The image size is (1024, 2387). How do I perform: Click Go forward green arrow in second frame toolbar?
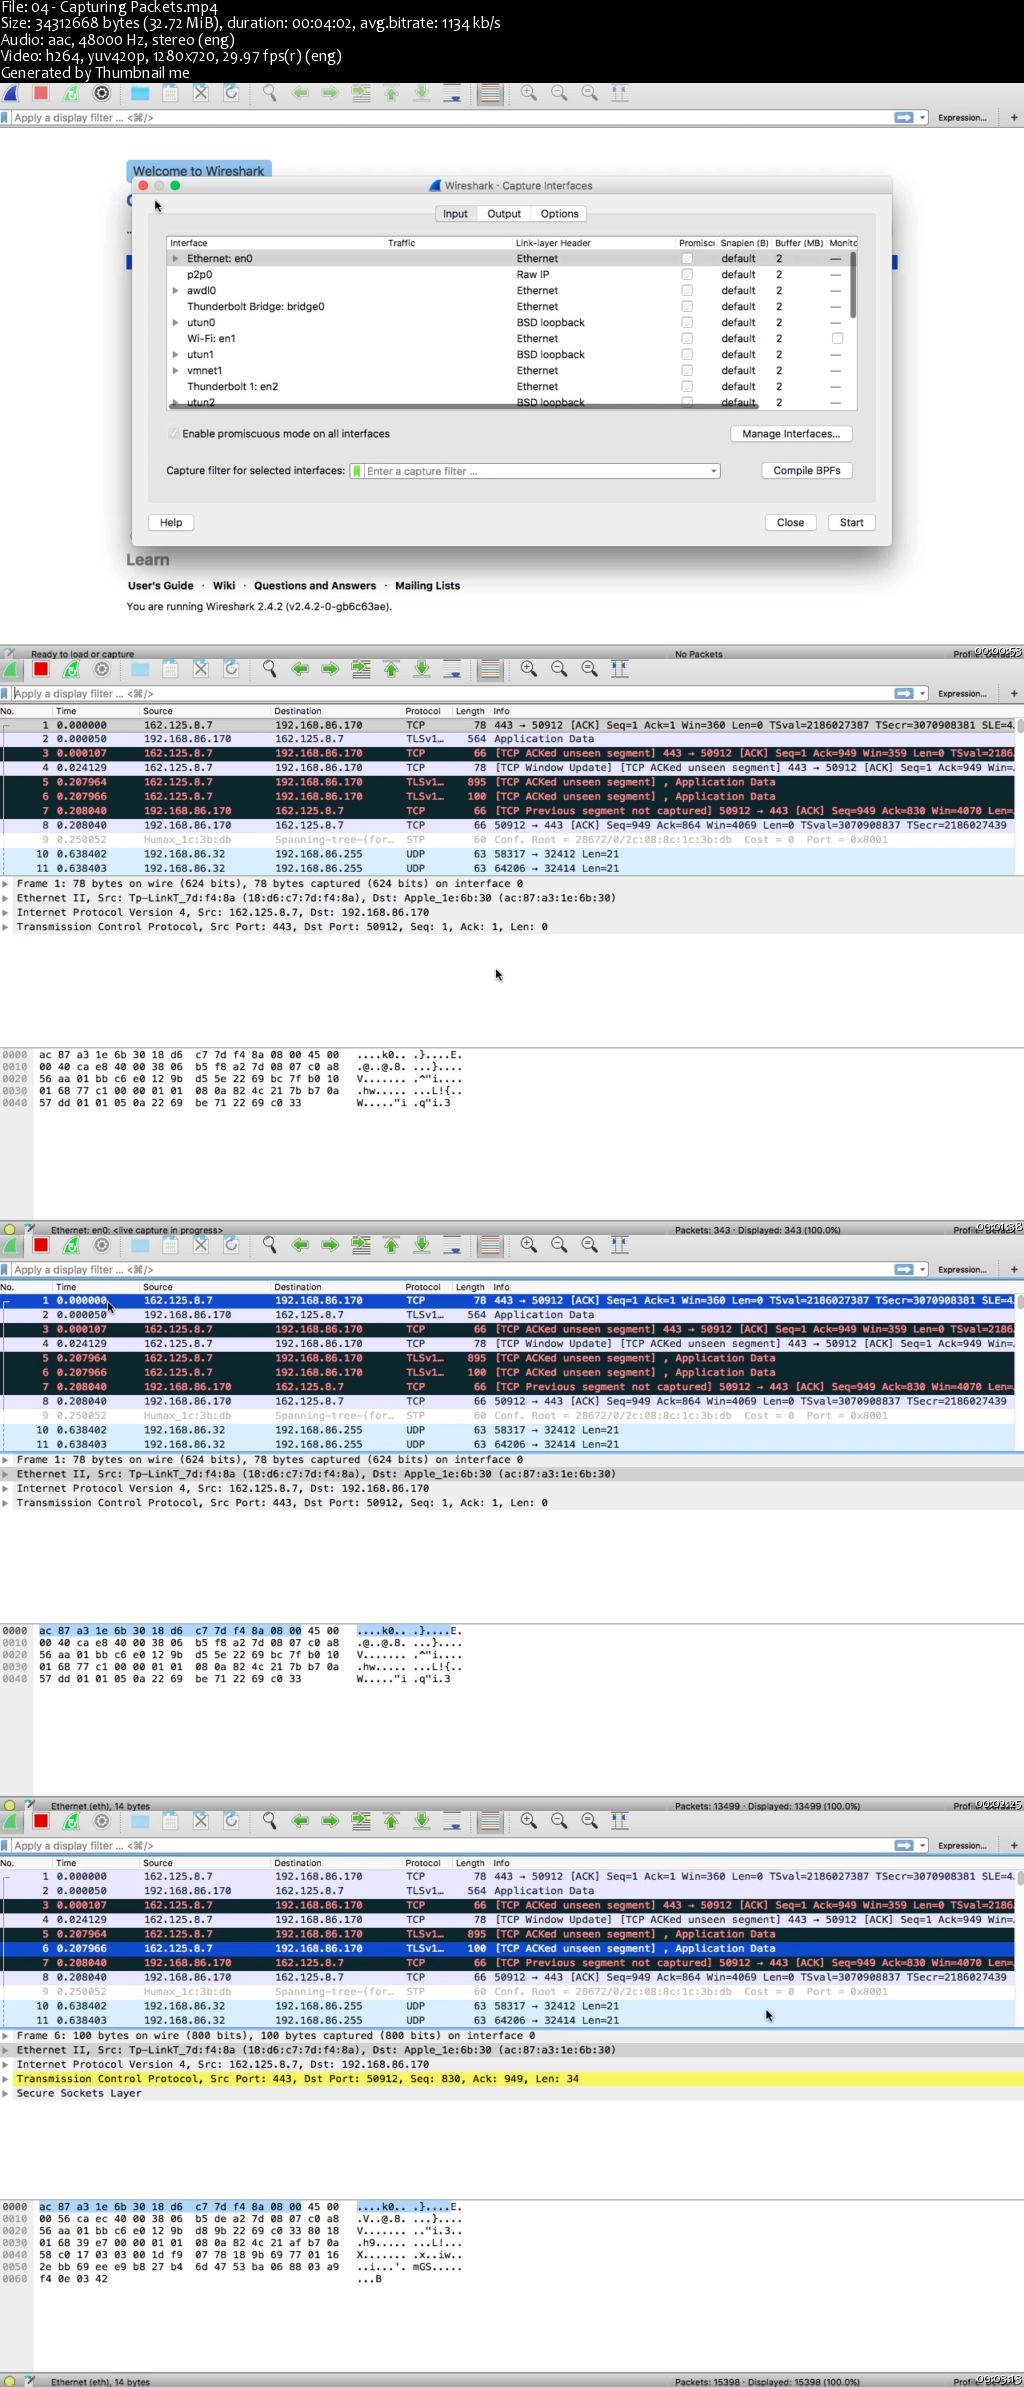click(330, 669)
